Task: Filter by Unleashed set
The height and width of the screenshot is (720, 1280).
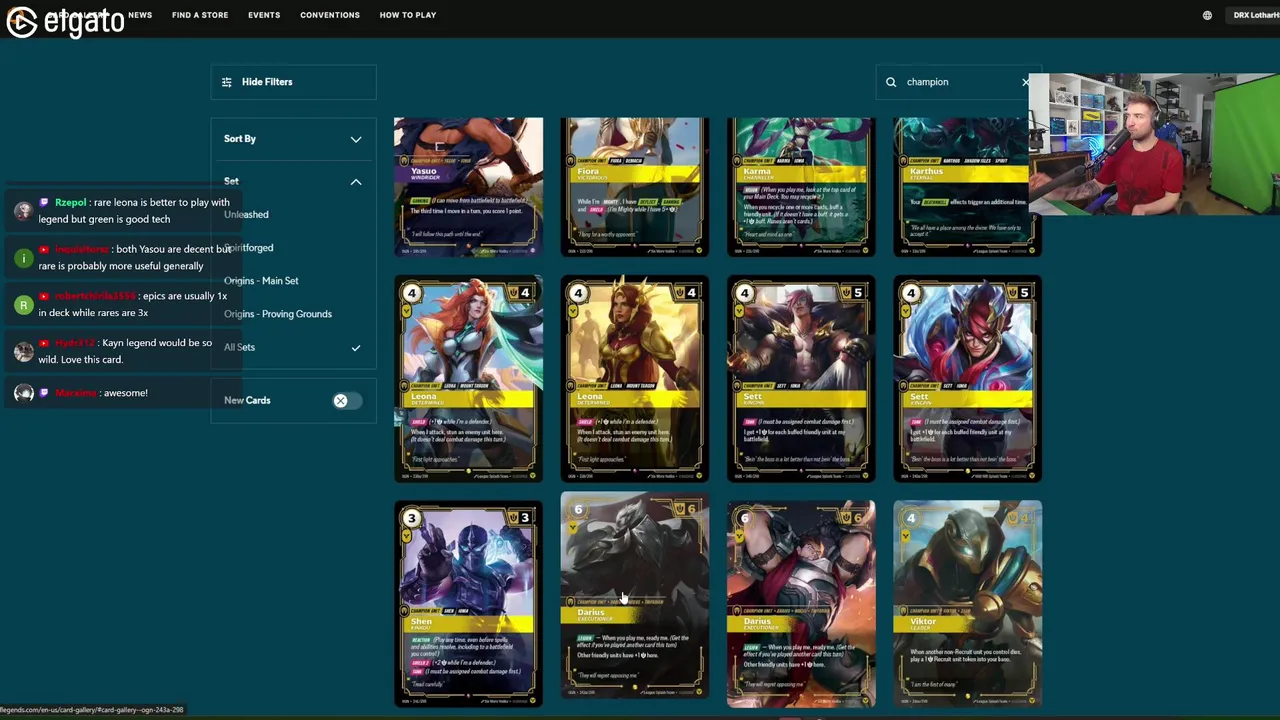Action: click(246, 214)
